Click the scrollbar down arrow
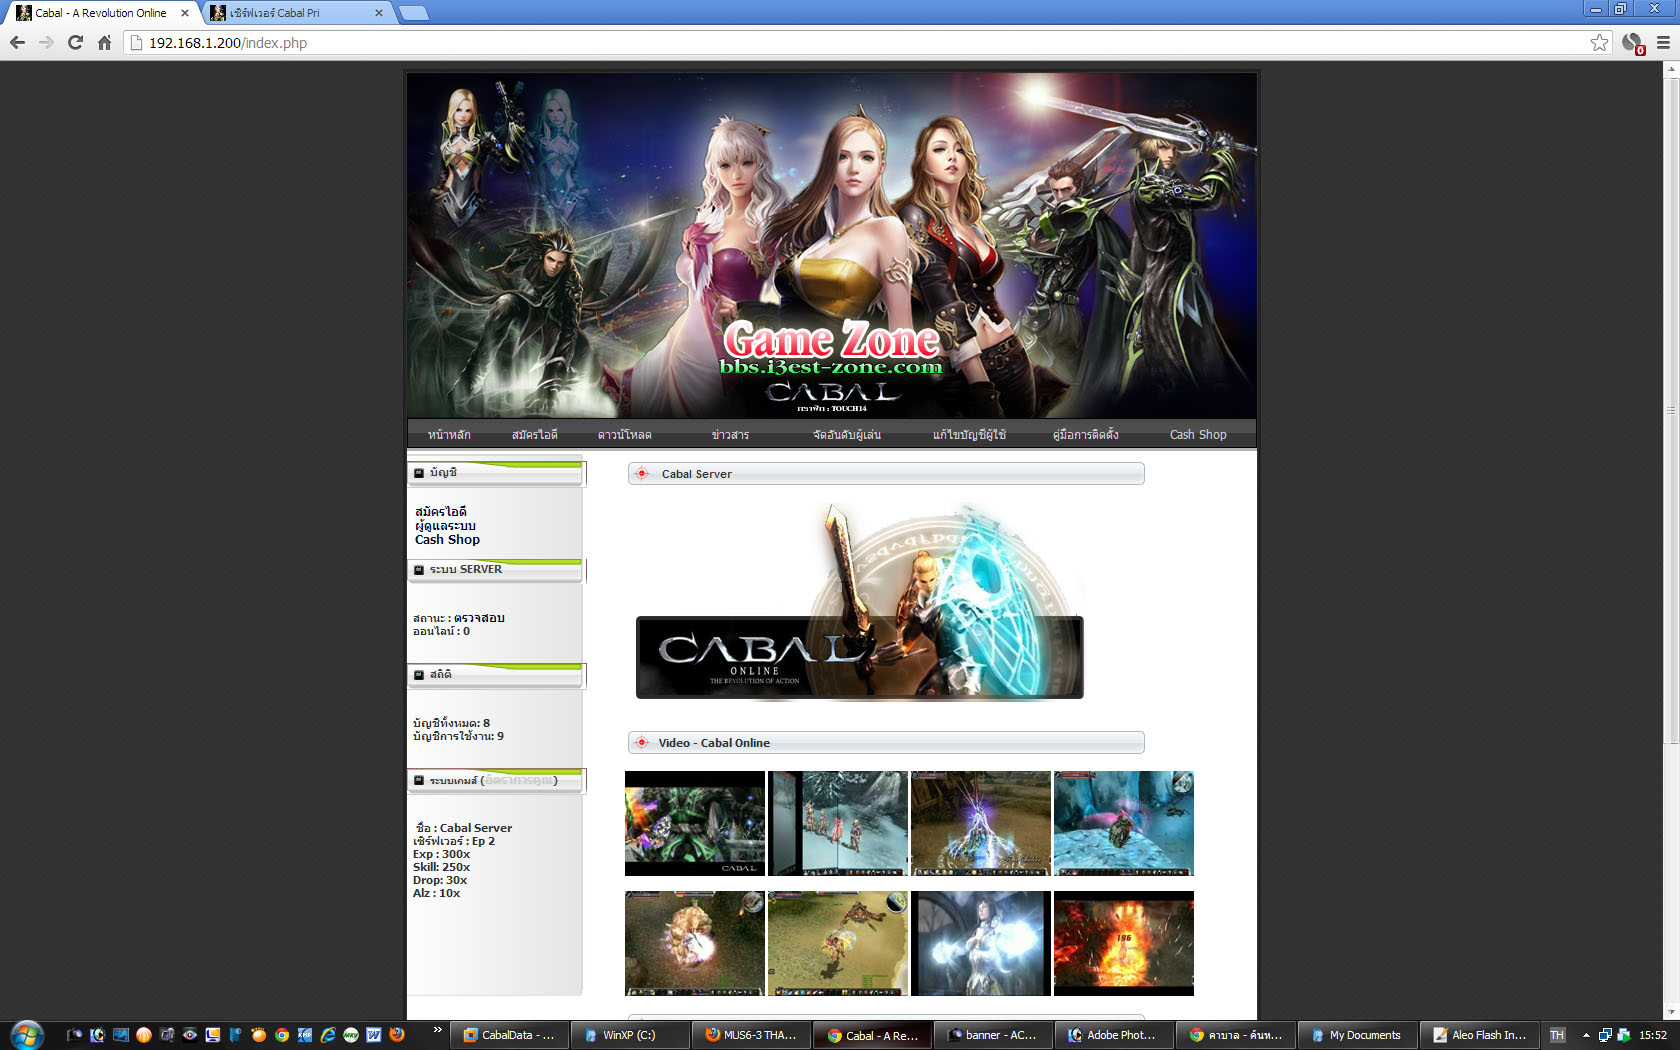Viewport: 1680px width, 1050px height. tap(1671, 1012)
